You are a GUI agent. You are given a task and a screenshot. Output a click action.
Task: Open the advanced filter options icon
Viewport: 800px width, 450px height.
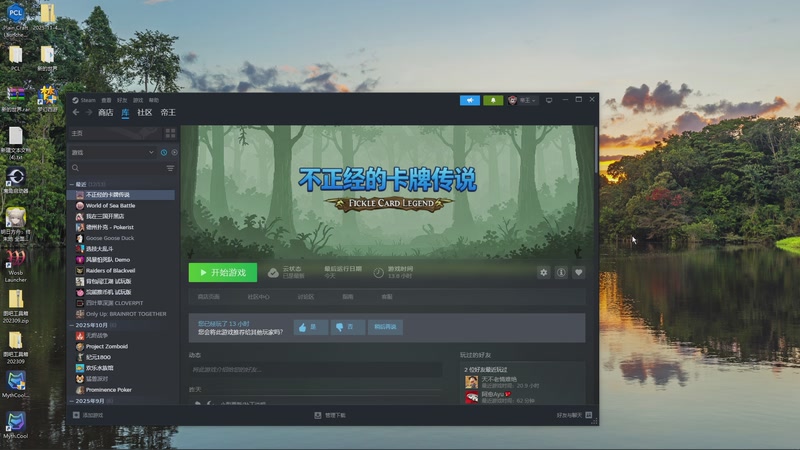tap(170, 168)
